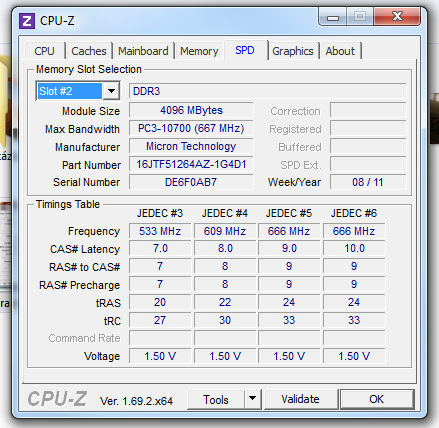Select the 609 MHz frequency cell
Screen dimensions: 439x428
click(225, 231)
